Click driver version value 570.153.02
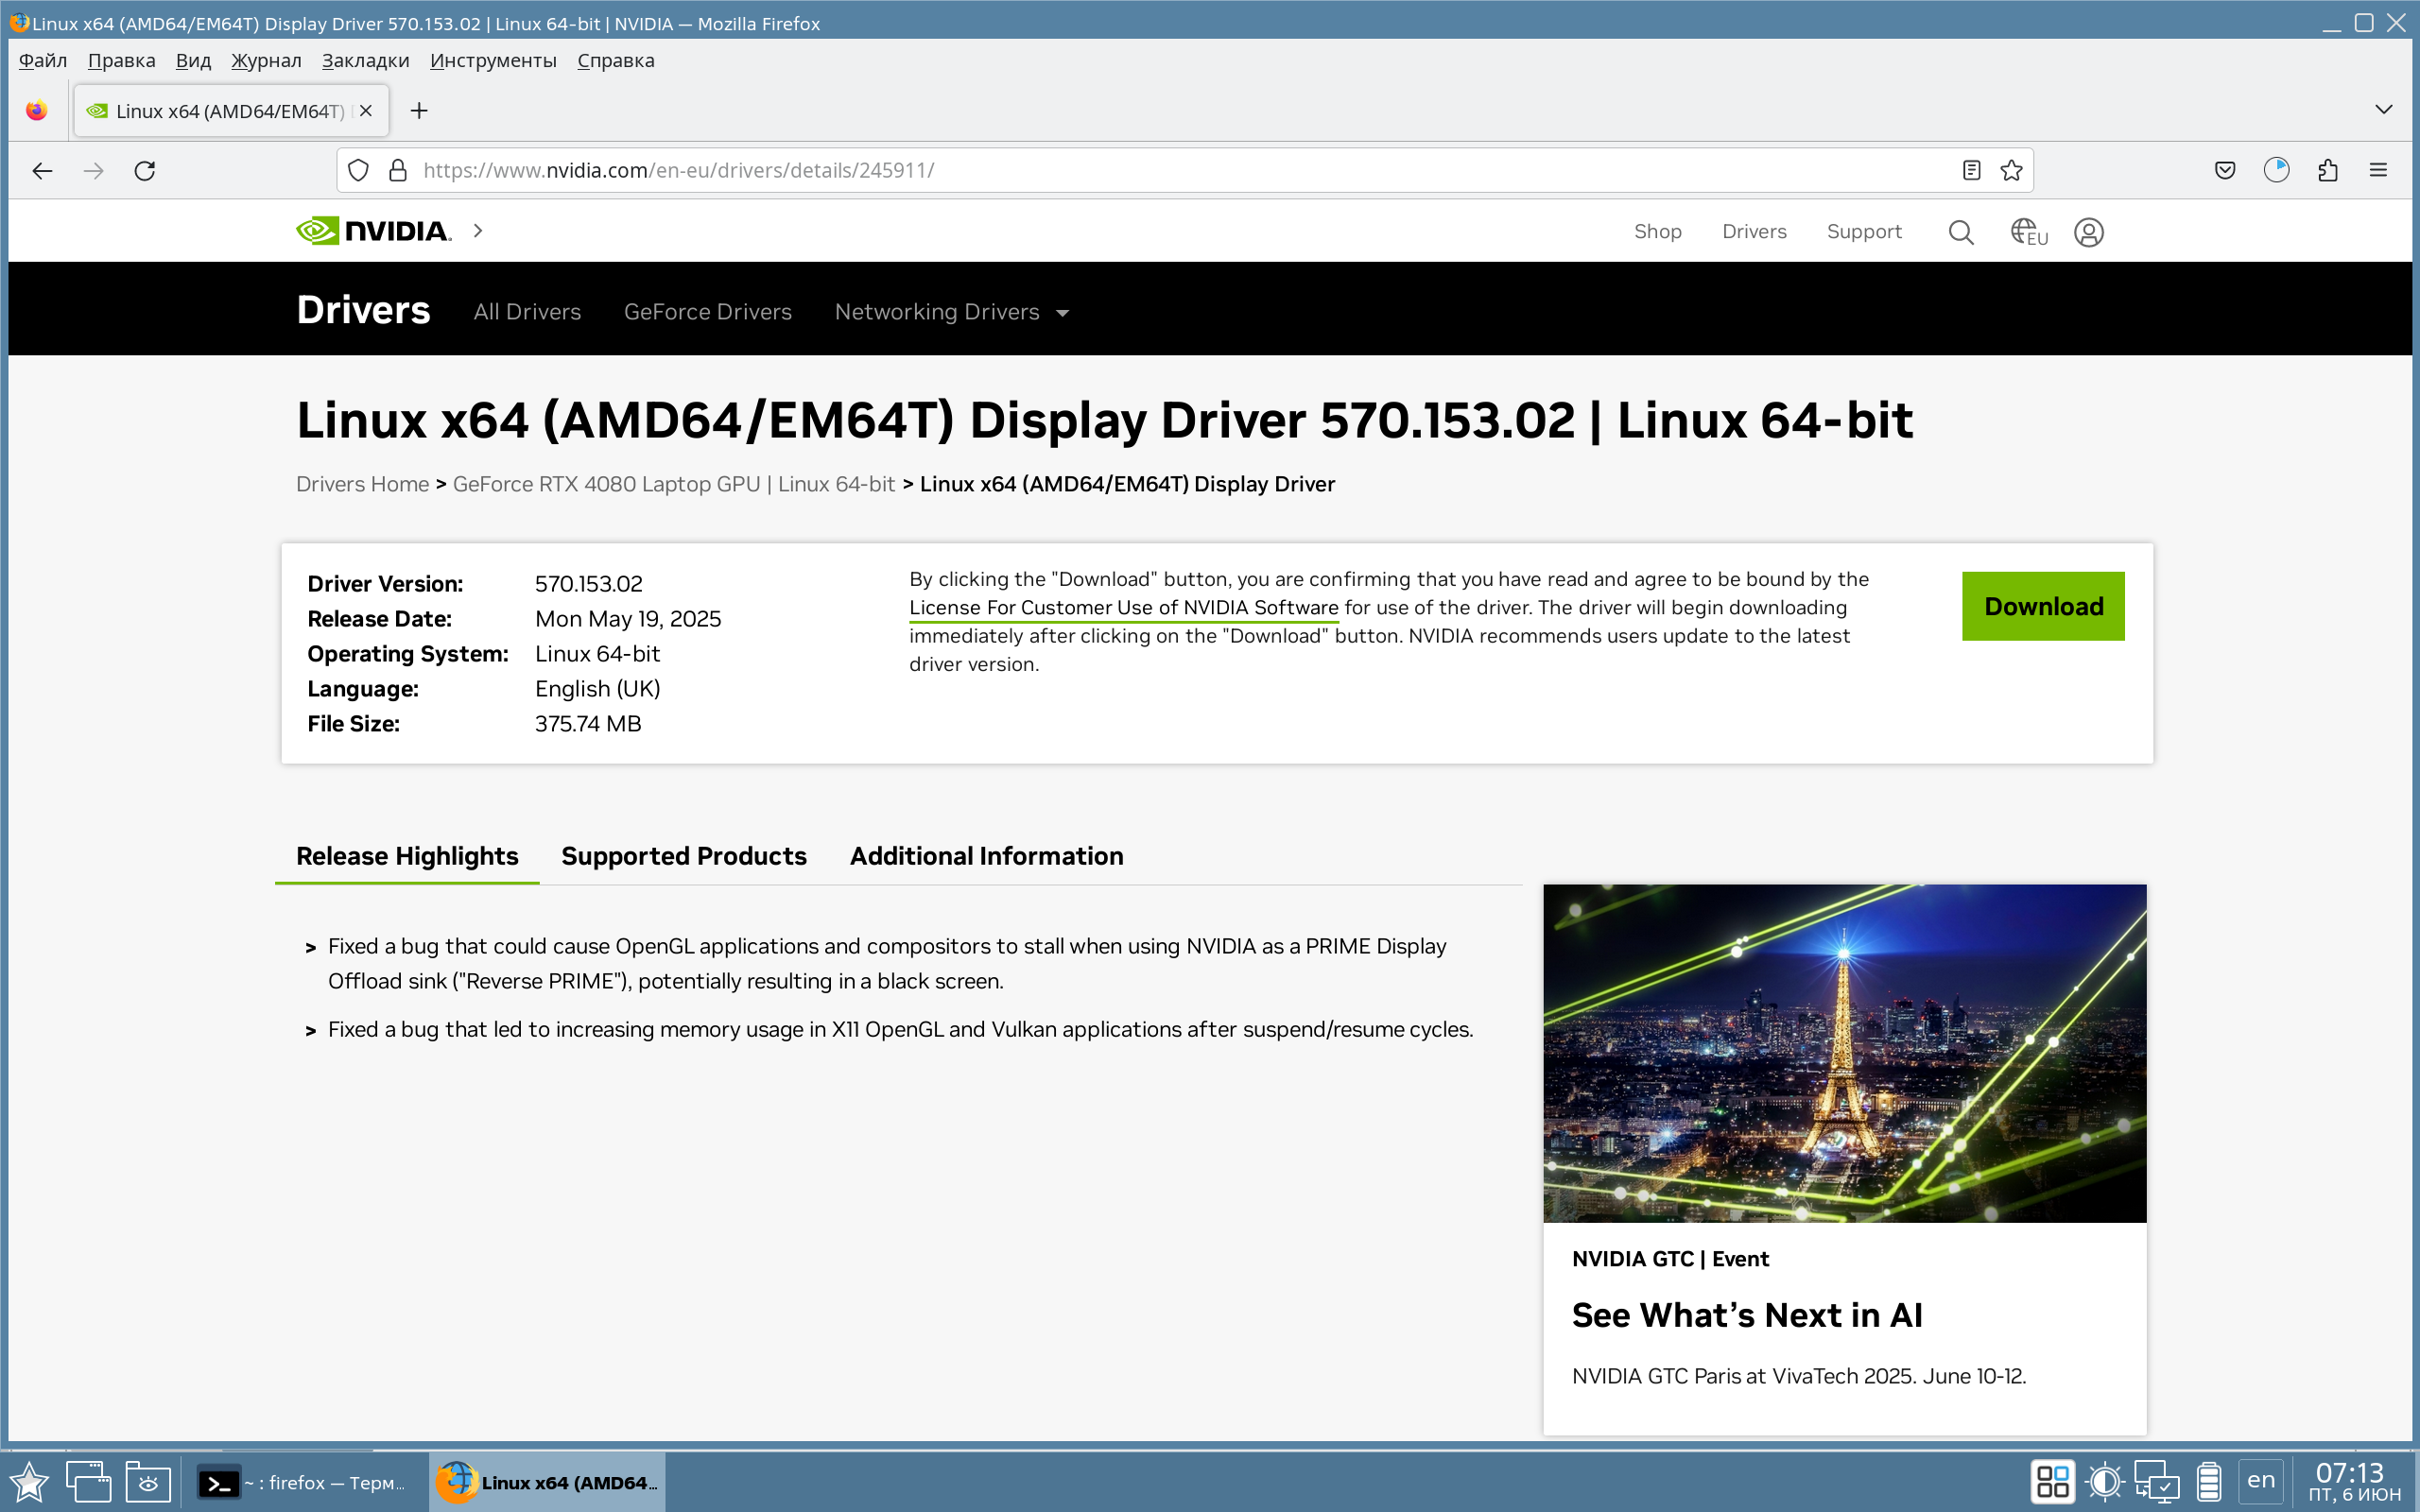The height and width of the screenshot is (1512, 2420). 588,584
